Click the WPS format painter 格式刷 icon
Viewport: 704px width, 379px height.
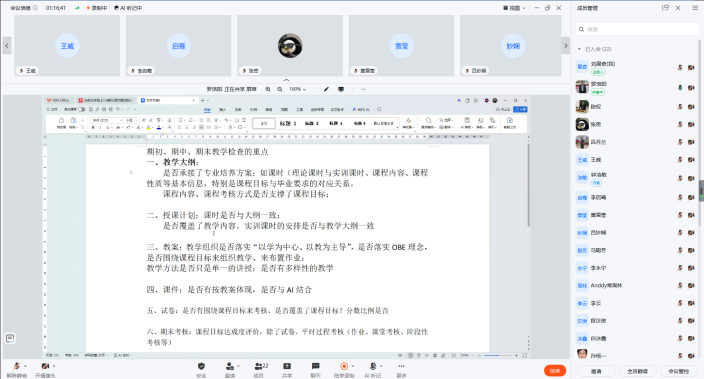pos(62,123)
